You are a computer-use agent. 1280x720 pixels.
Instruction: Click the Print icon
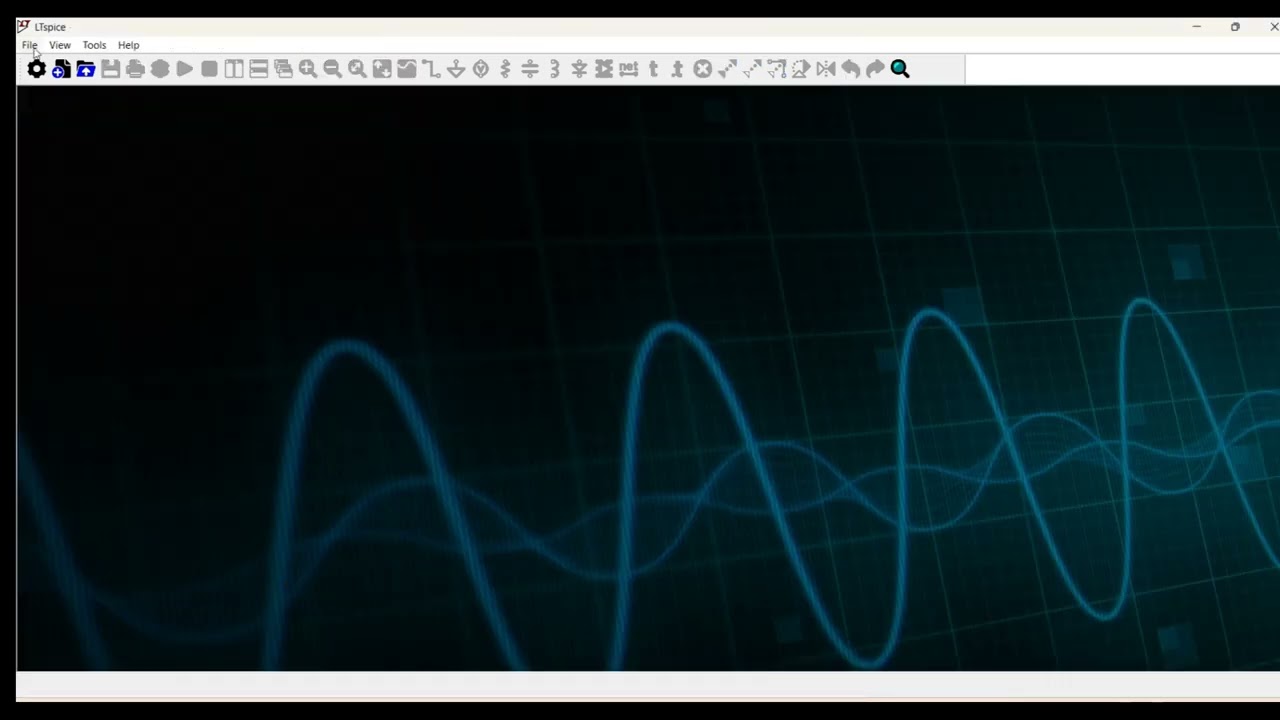pos(135,69)
